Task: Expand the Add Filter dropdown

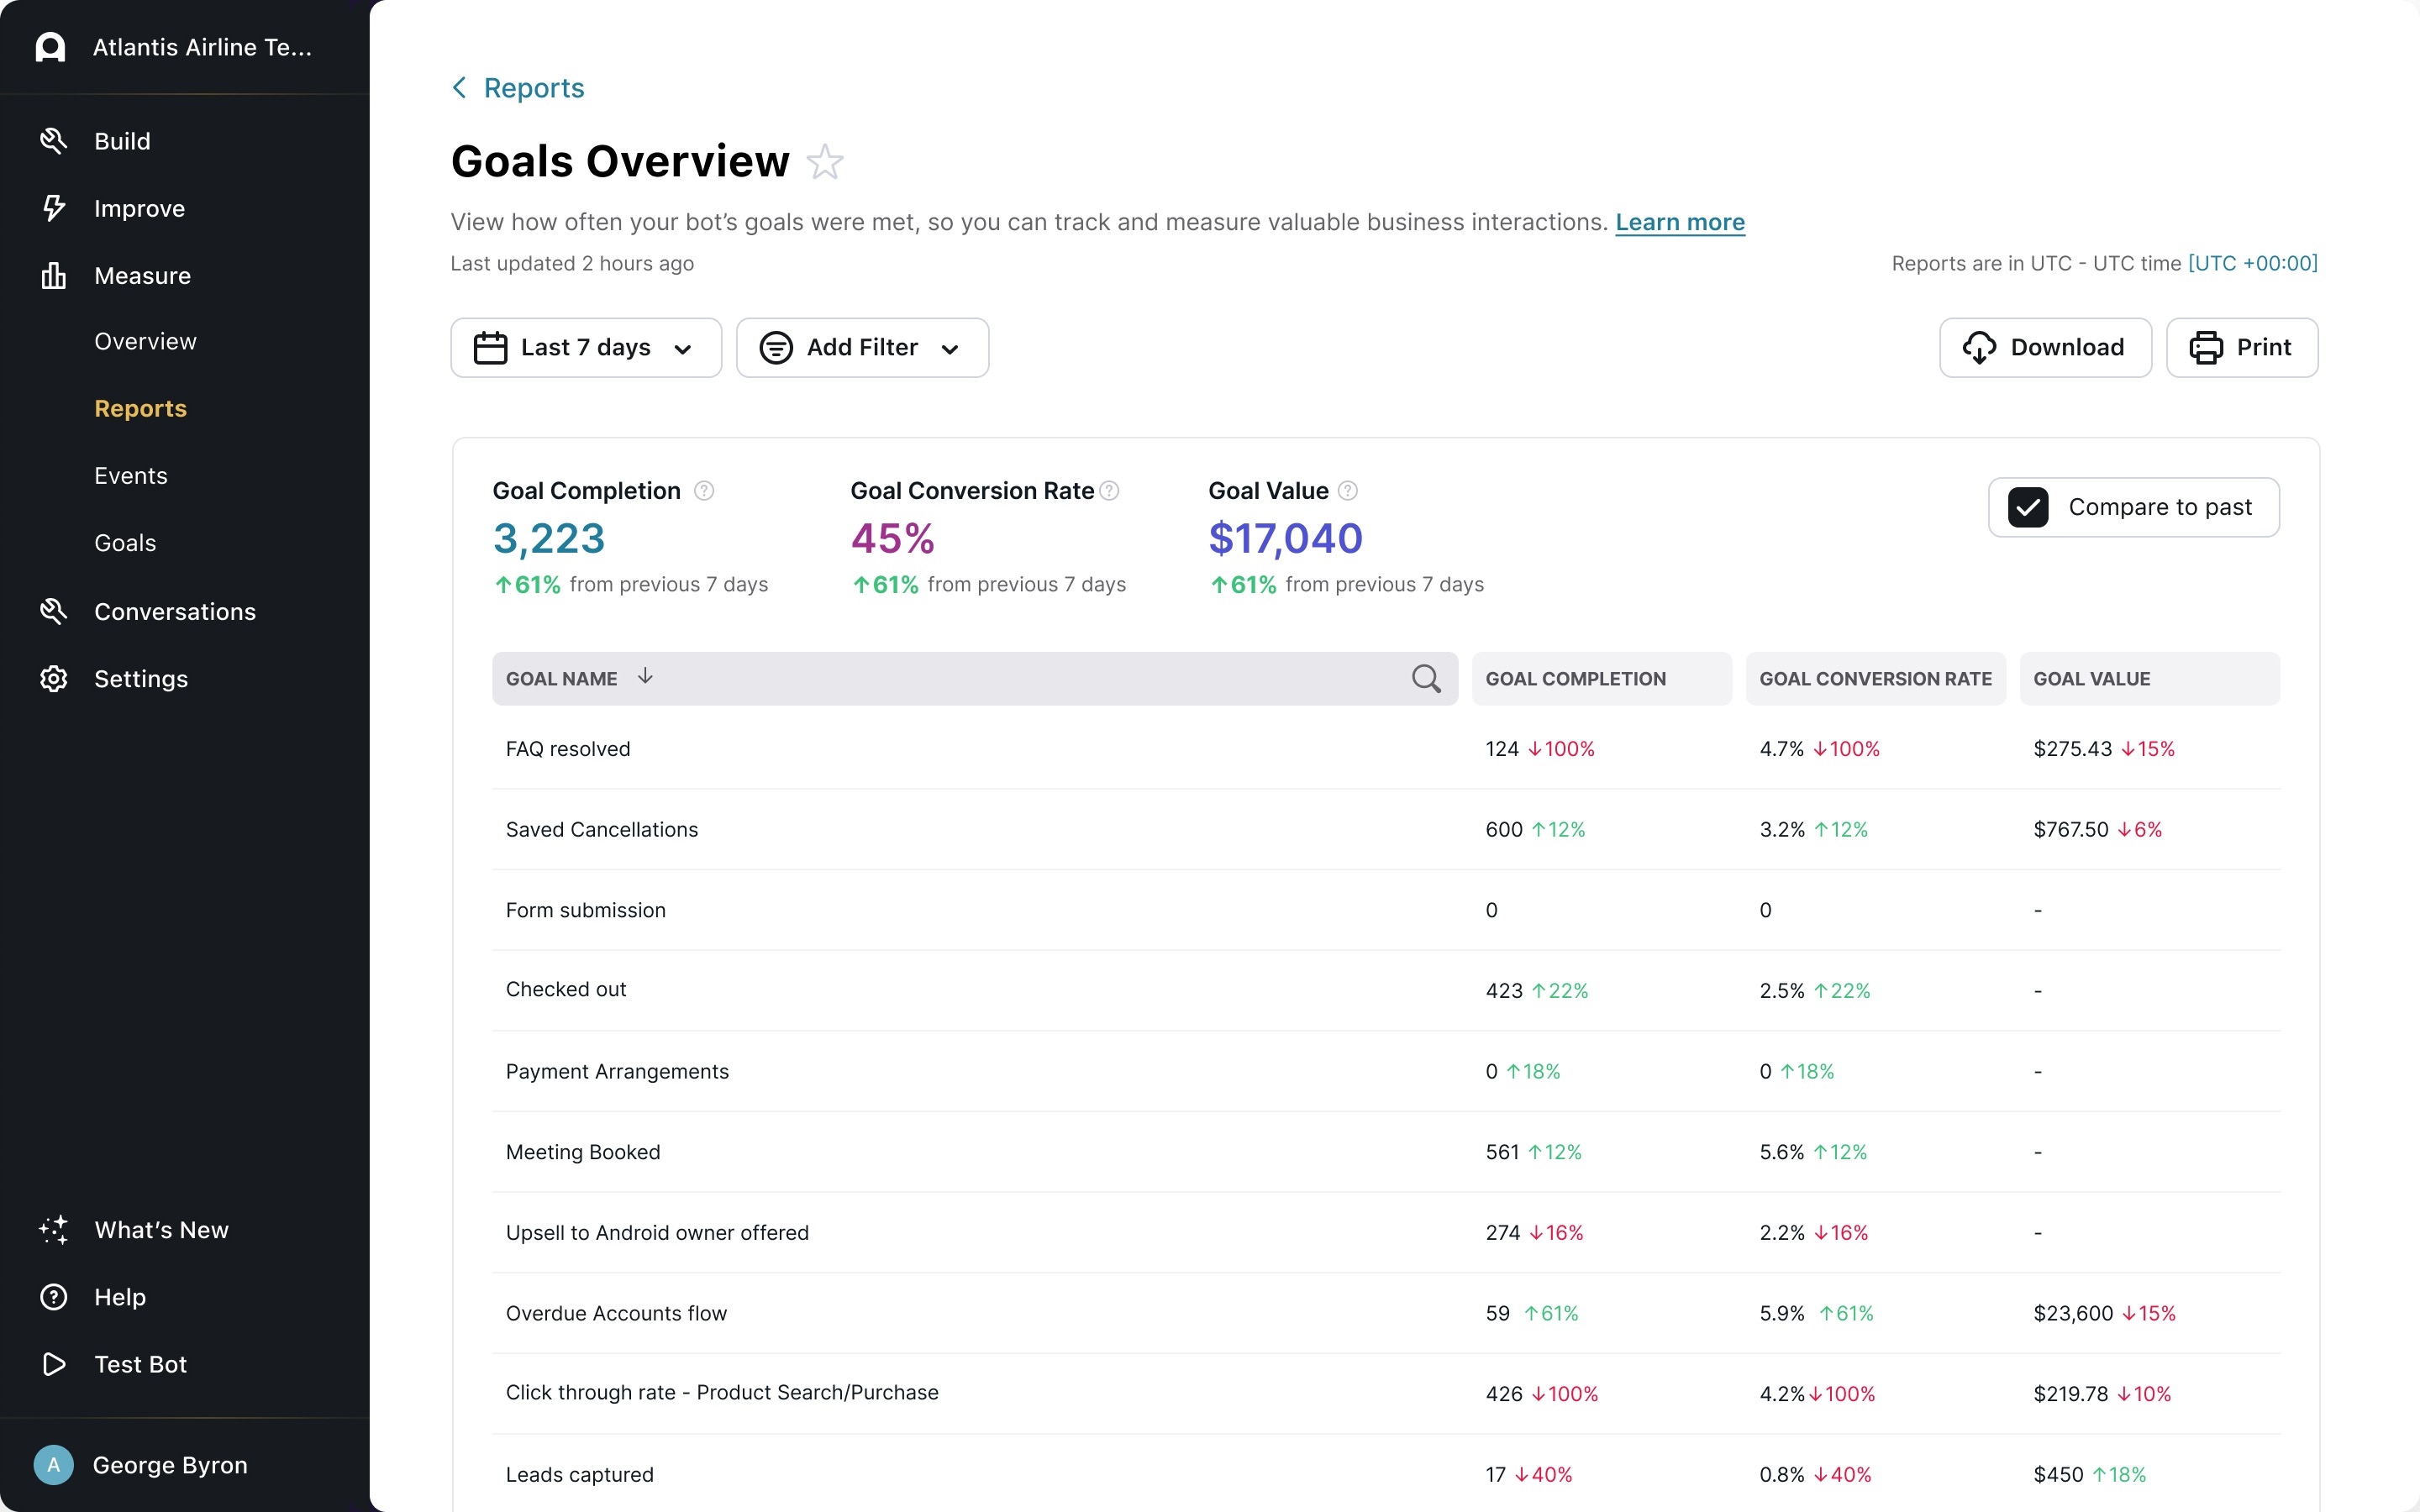Action: click(x=862, y=348)
